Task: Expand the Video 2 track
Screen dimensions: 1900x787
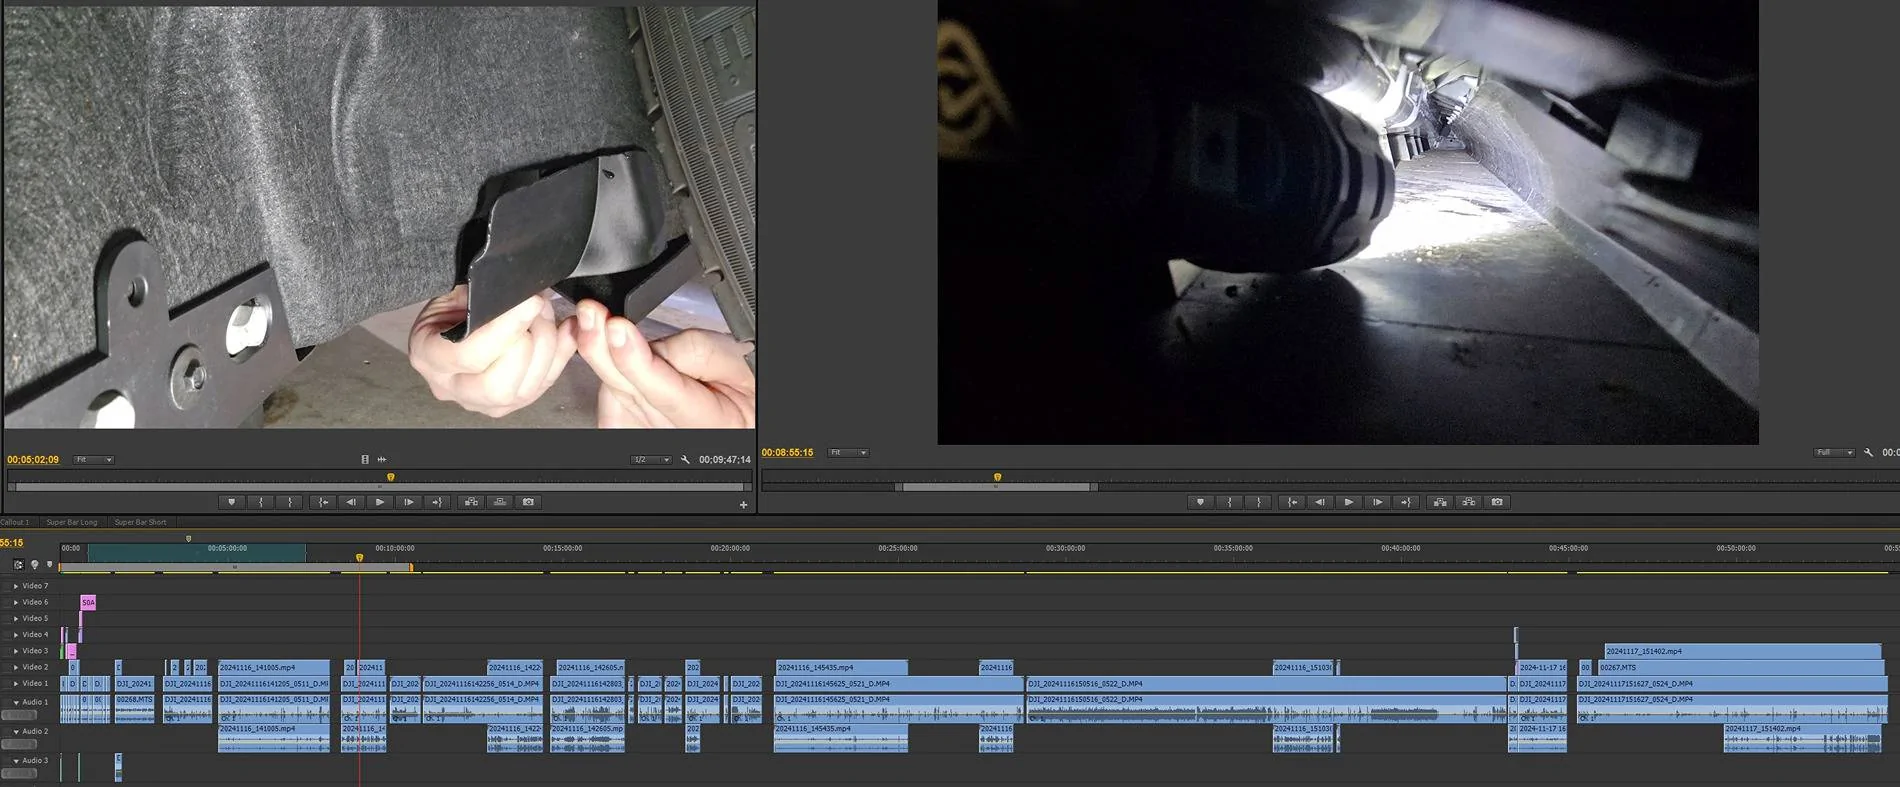Action: click(16, 667)
